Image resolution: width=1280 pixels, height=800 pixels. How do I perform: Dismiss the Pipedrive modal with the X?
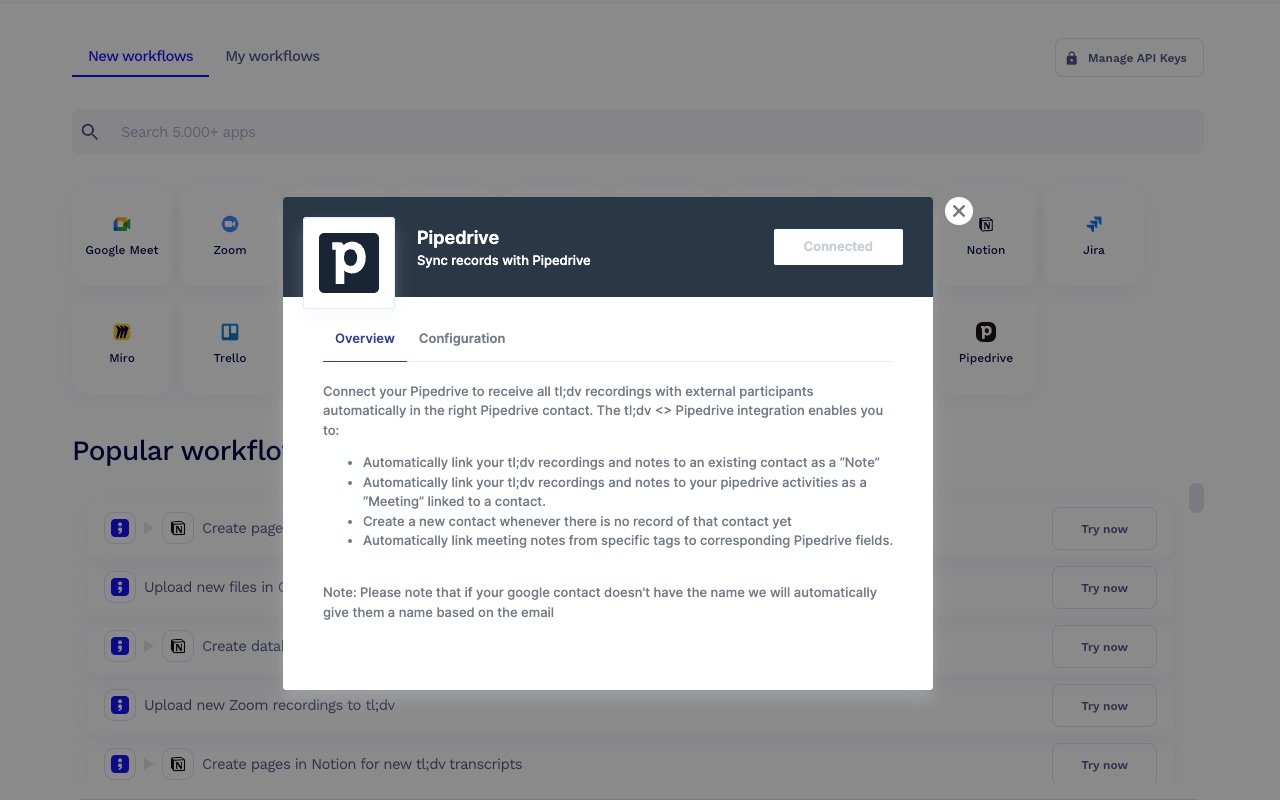point(958,210)
